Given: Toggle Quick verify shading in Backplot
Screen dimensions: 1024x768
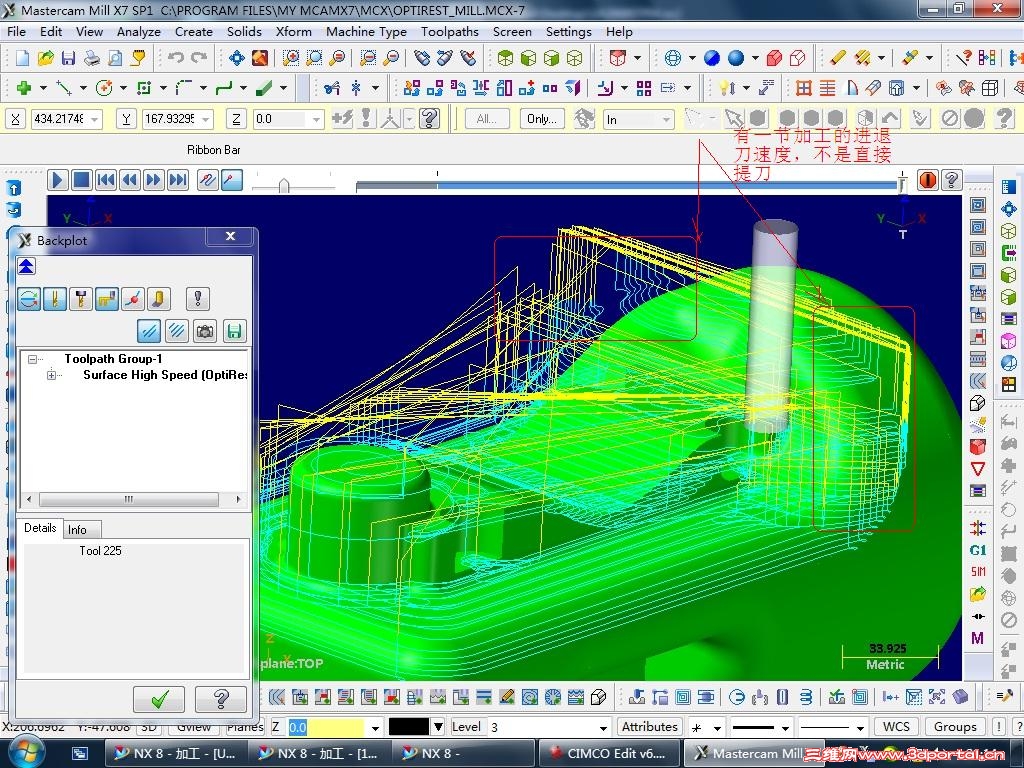Looking at the screenshot, I should 159,299.
